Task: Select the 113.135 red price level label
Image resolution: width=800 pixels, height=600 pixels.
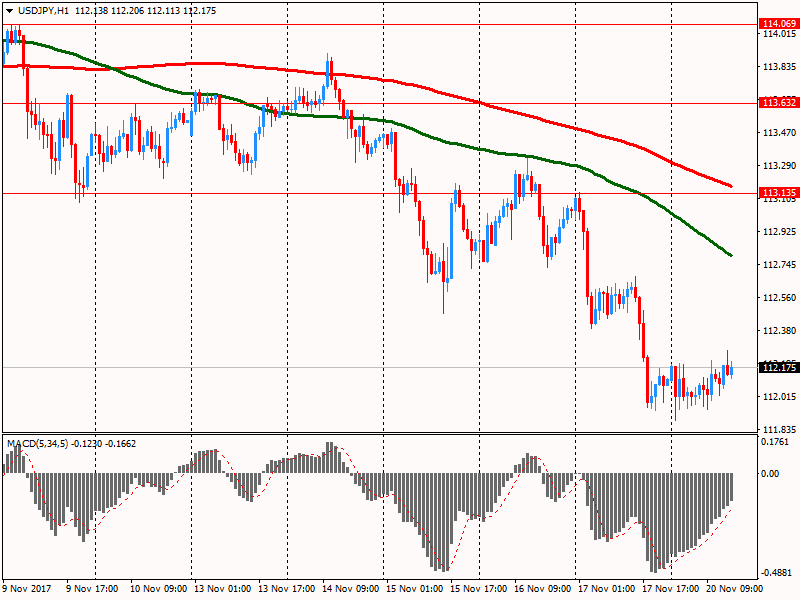Action: tap(779, 192)
